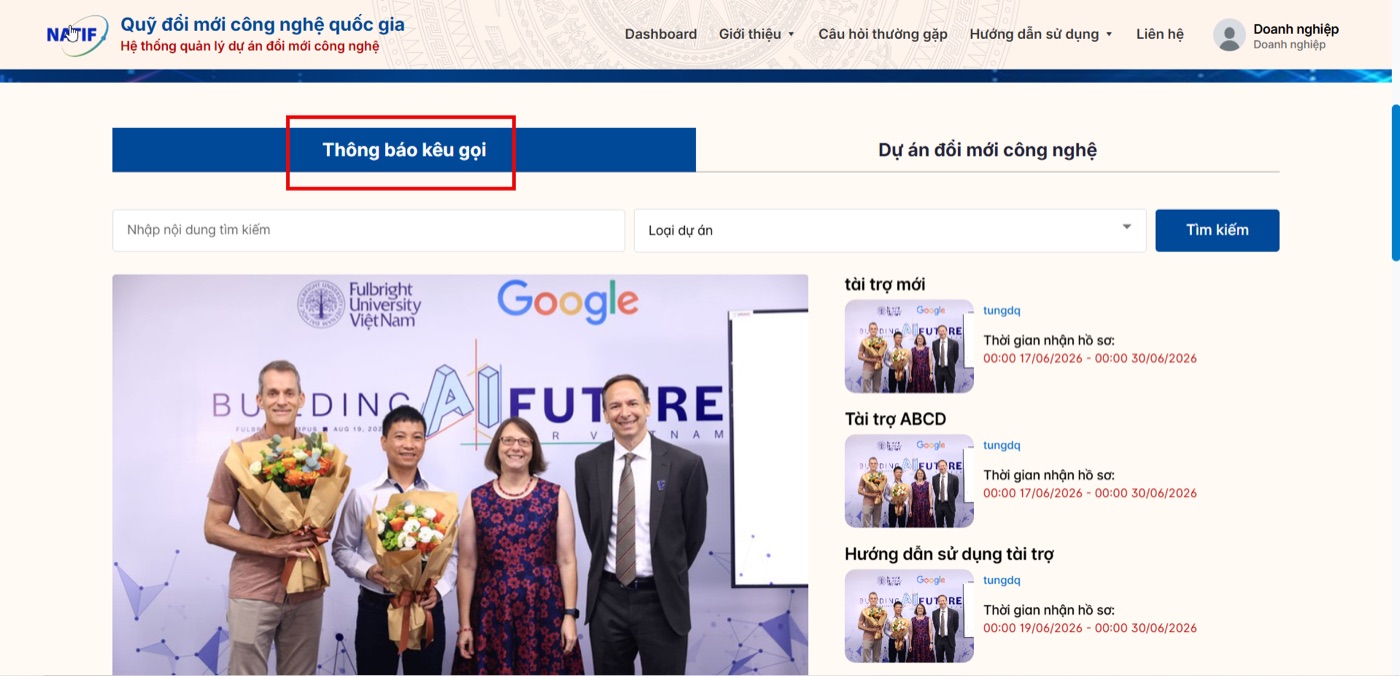Open the Loại dự án dropdown
The width and height of the screenshot is (1400, 676).
(890, 230)
